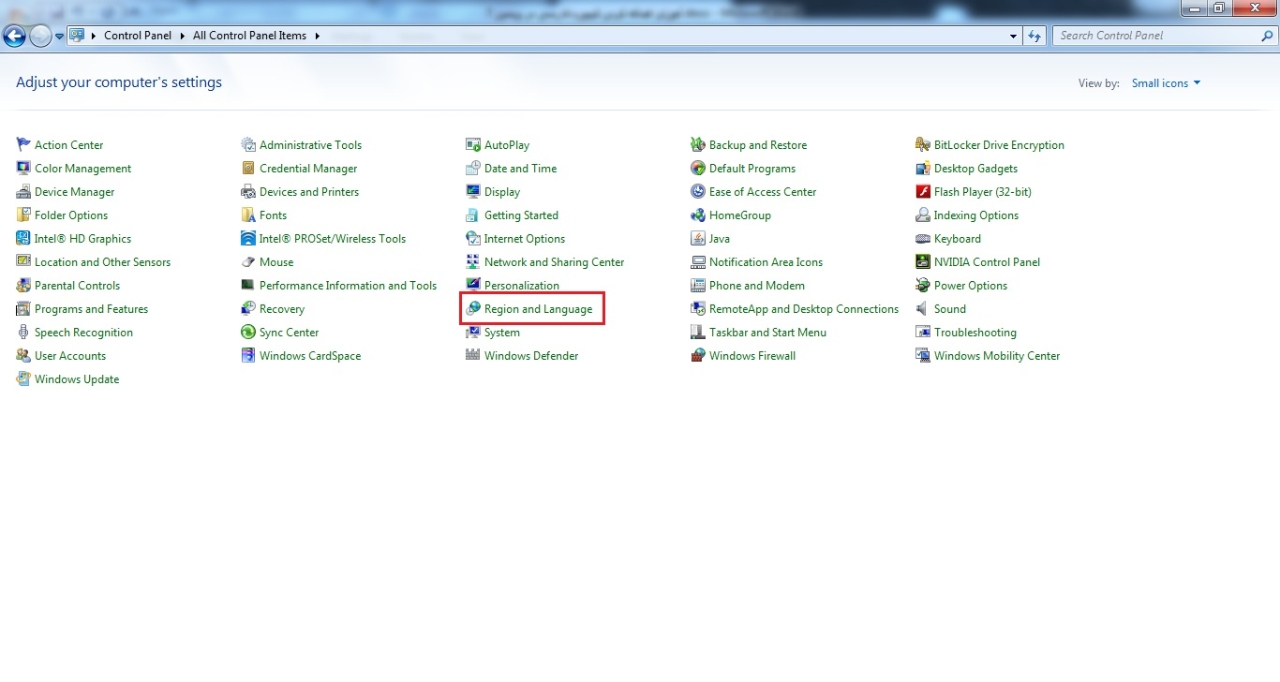The width and height of the screenshot is (1280, 682).
Task: Open the Date and Time icon
Action: tap(473, 168)
